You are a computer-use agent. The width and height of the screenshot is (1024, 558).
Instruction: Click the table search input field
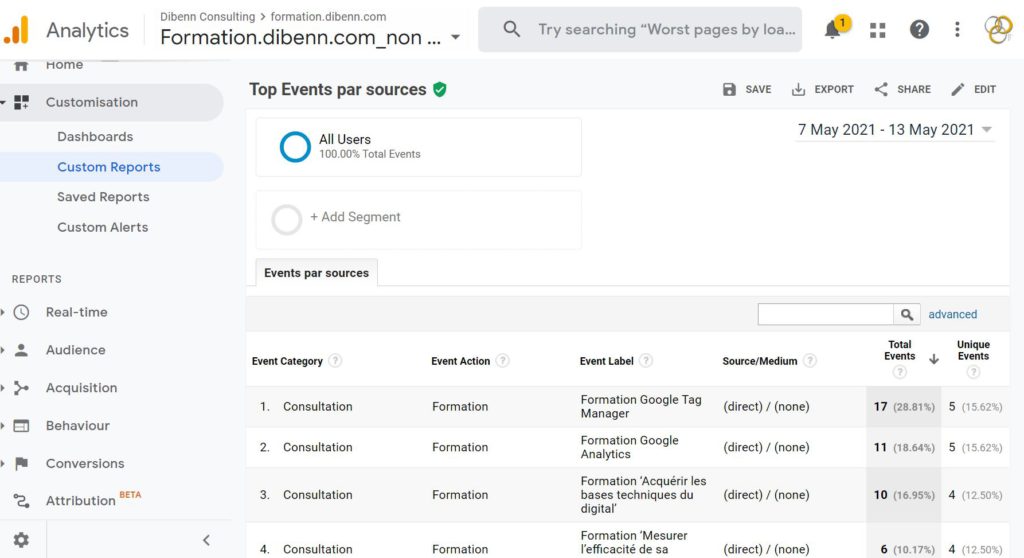click(825, 314)
